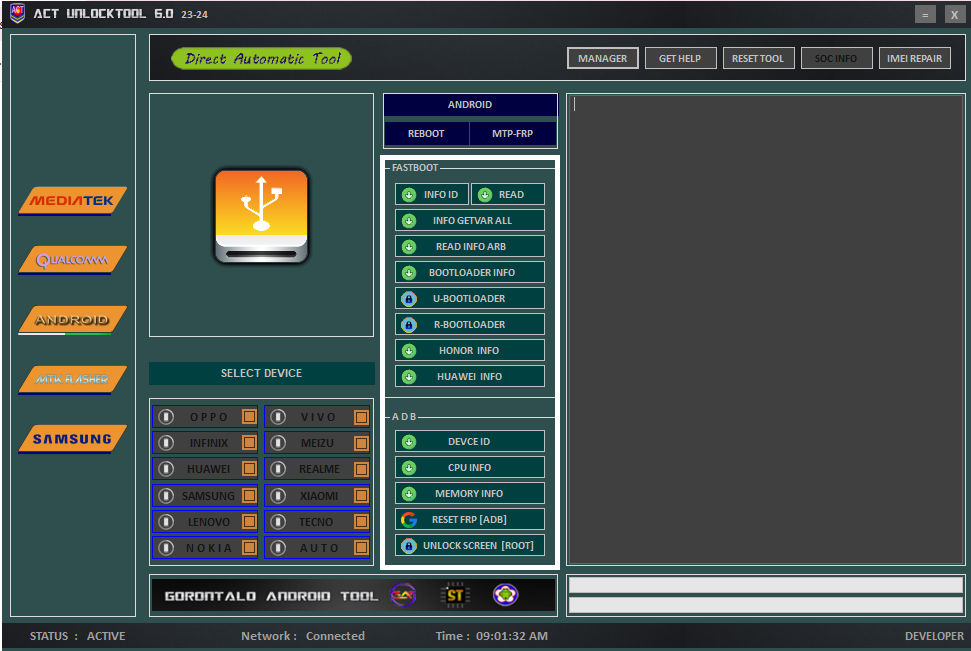Viewport: 971px width, 651px height.
Task: Switch to the ANDROID tab
Action: point(470,105)
